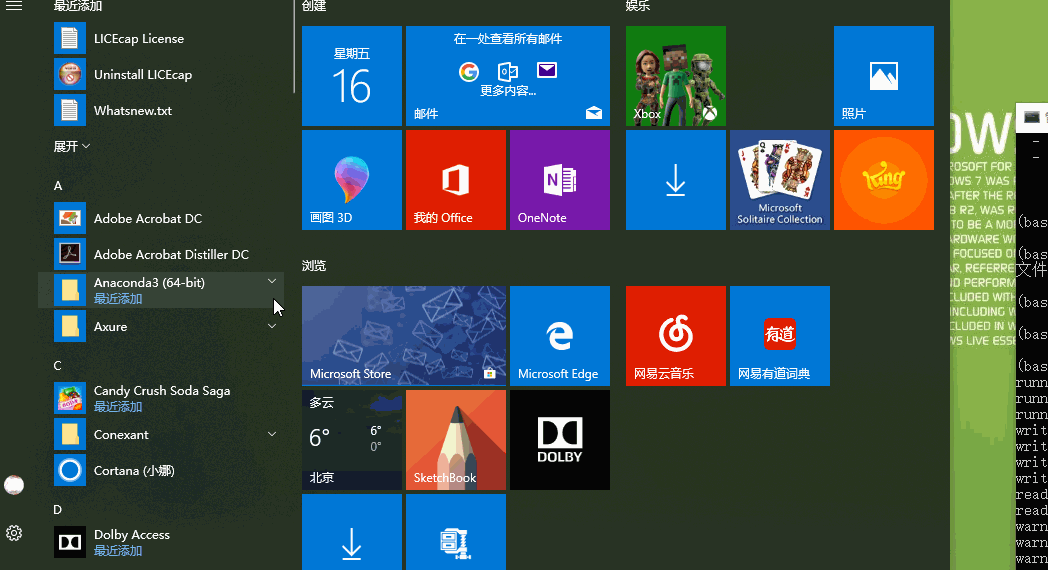Click the app list scrollbar
The image size is (1048, 570).
(293, 47)
